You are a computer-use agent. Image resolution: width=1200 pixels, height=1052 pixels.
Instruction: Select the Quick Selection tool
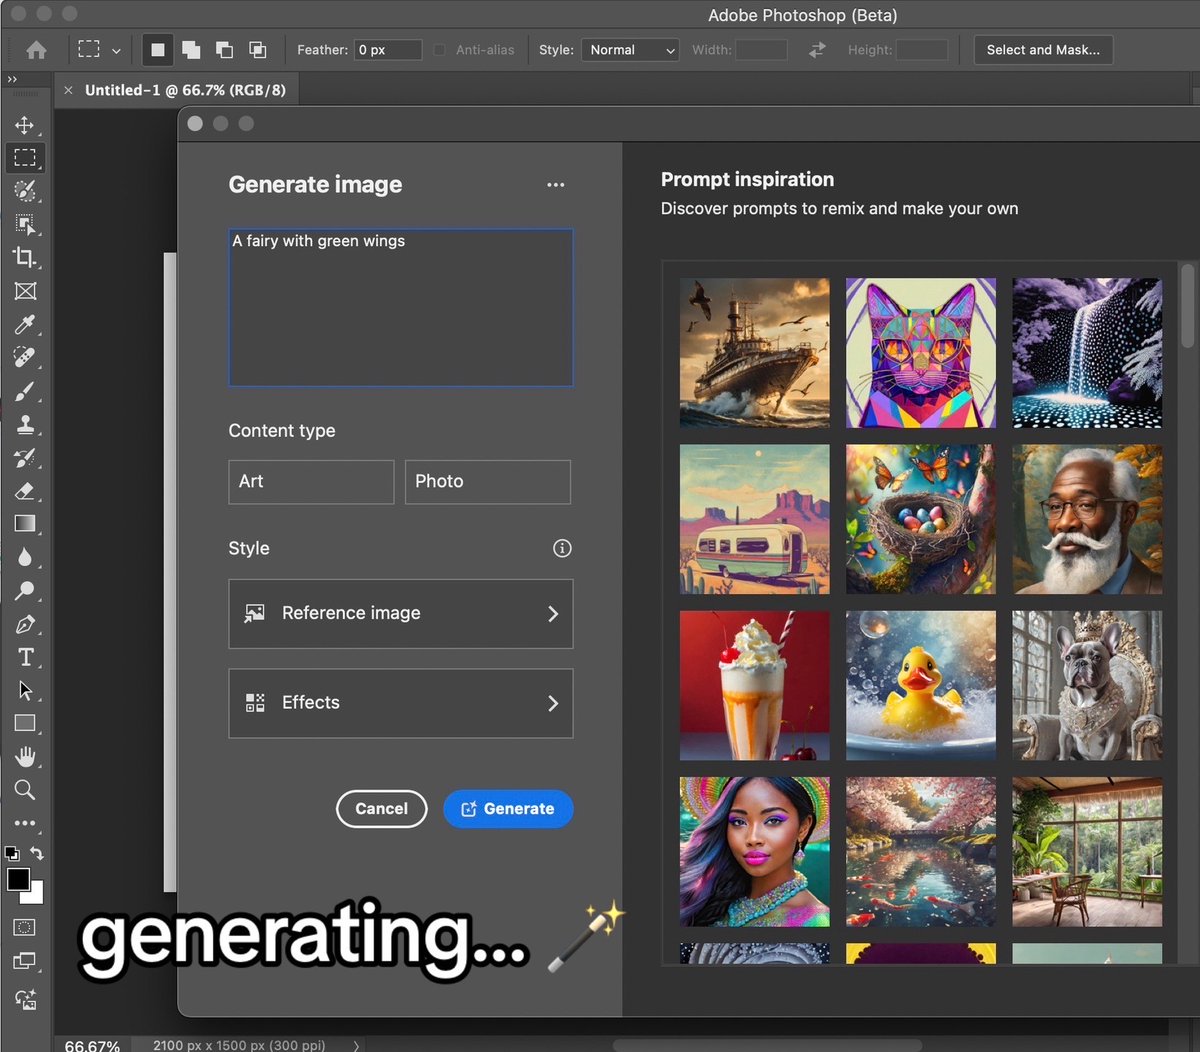pyautogui.click(x=25, y=190)
